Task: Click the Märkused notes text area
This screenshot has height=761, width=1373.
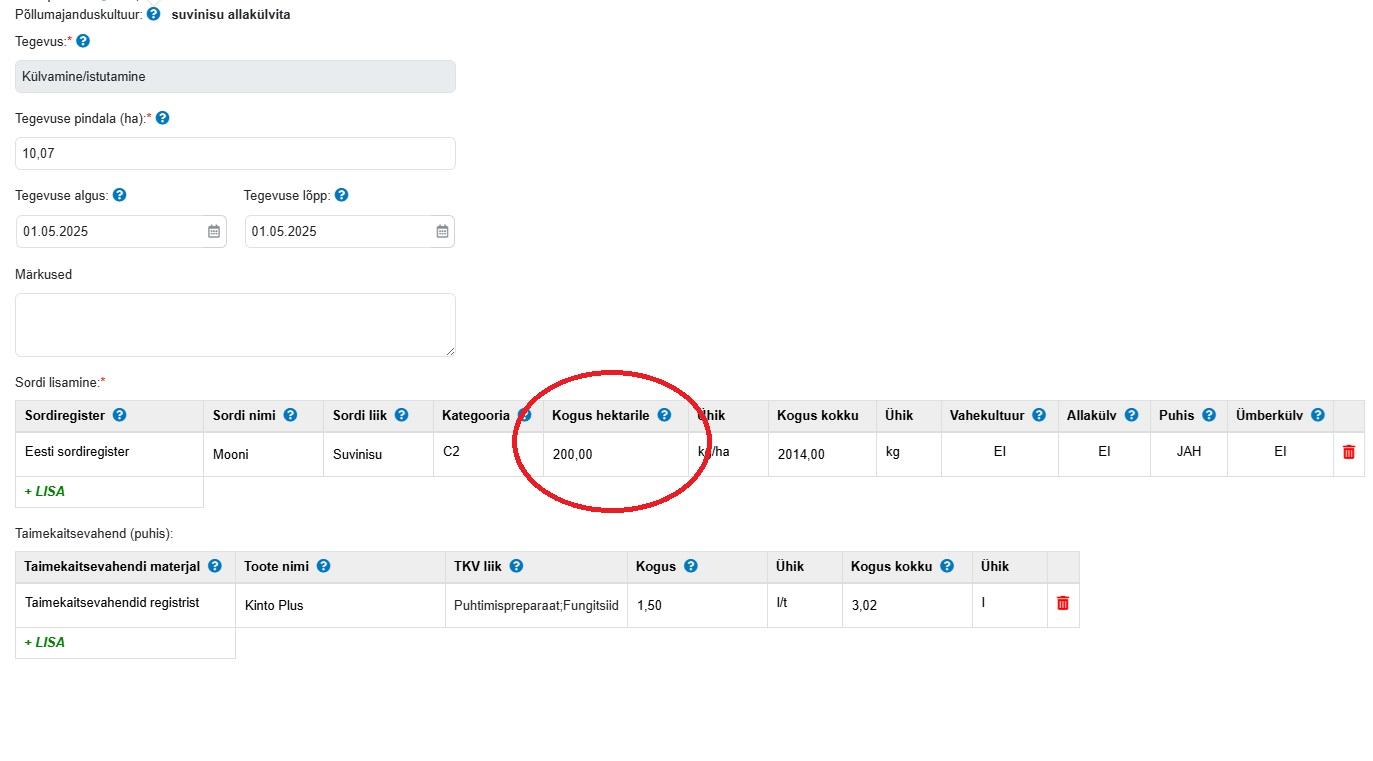Action: 235,324
